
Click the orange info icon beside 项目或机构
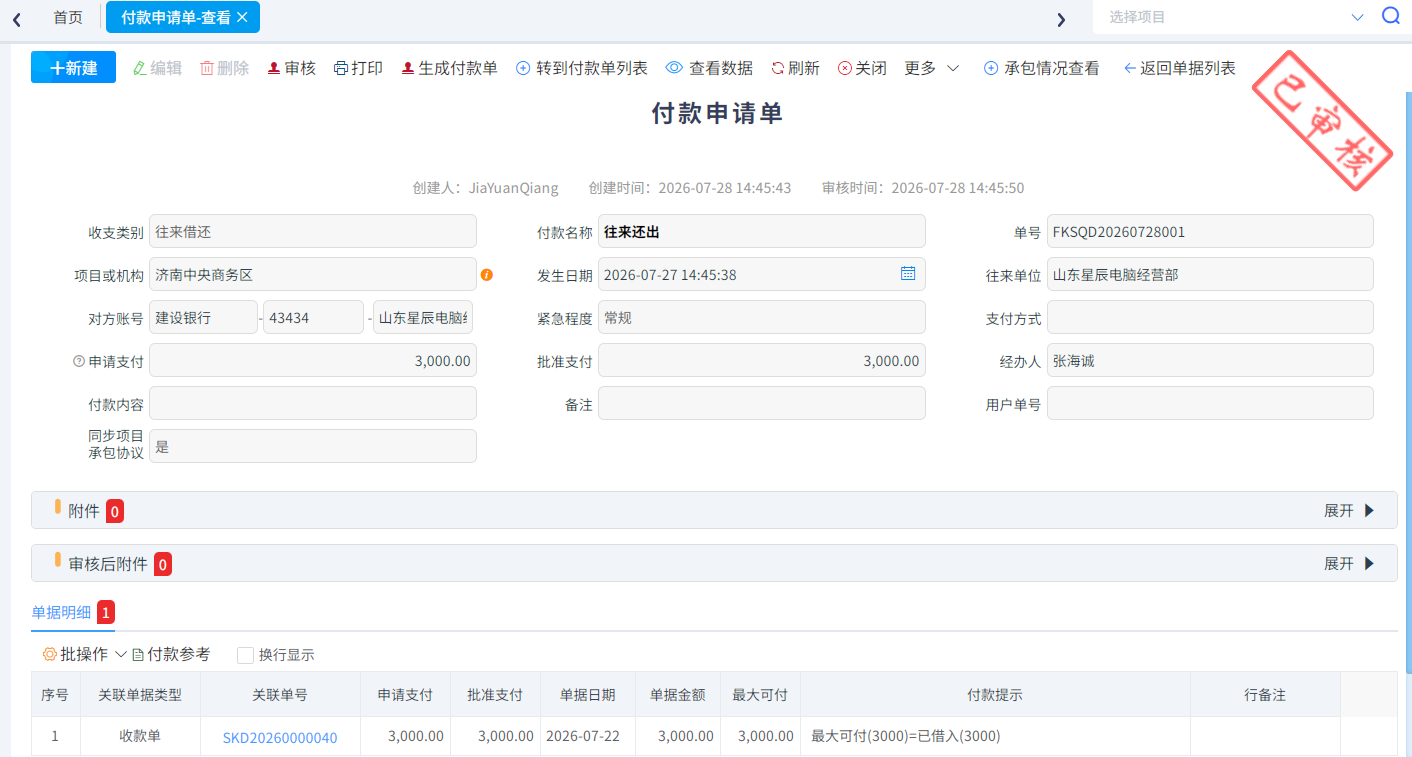tap(487, 275)
